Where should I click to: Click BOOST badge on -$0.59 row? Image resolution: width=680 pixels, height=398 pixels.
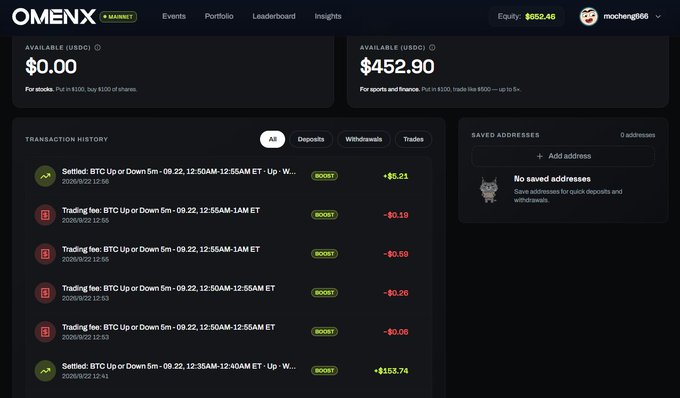tap(324, 254)
